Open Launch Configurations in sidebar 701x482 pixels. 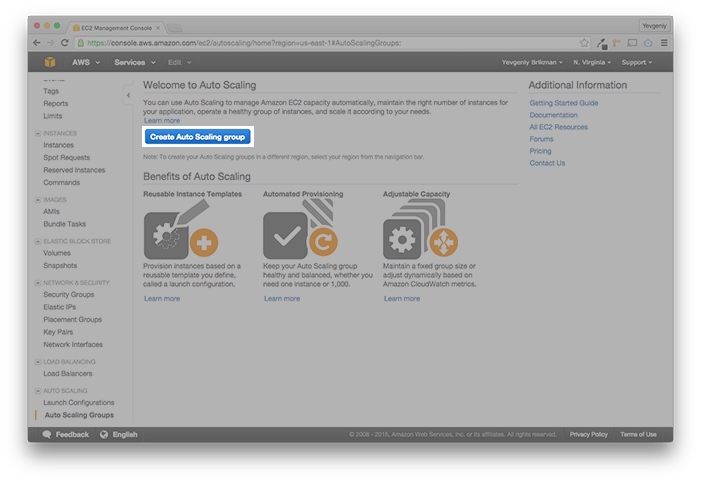pos(79,403)
